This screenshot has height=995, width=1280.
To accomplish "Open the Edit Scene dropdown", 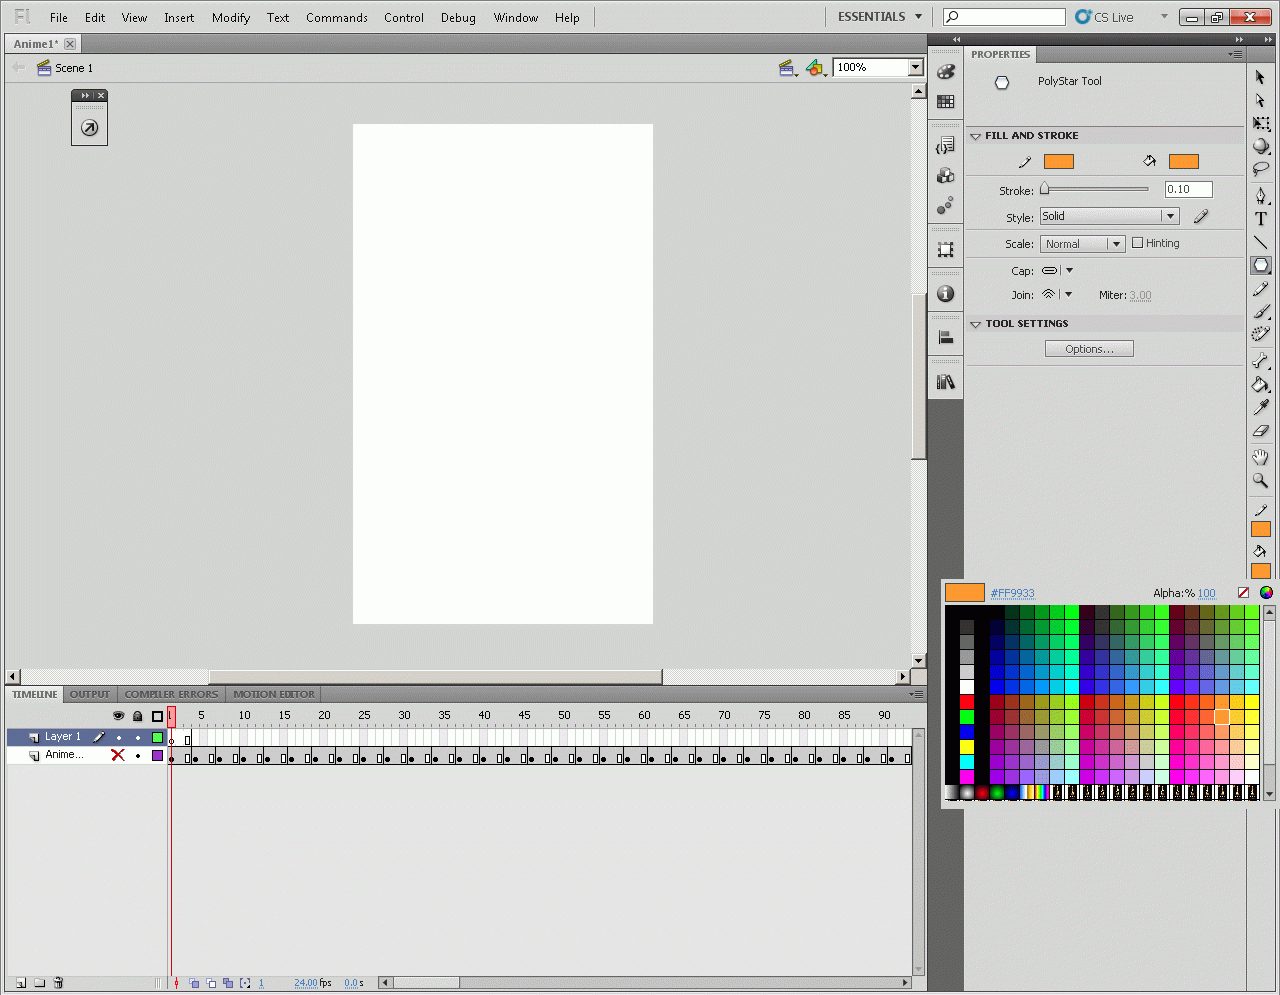I will click(x=787, y=68).
